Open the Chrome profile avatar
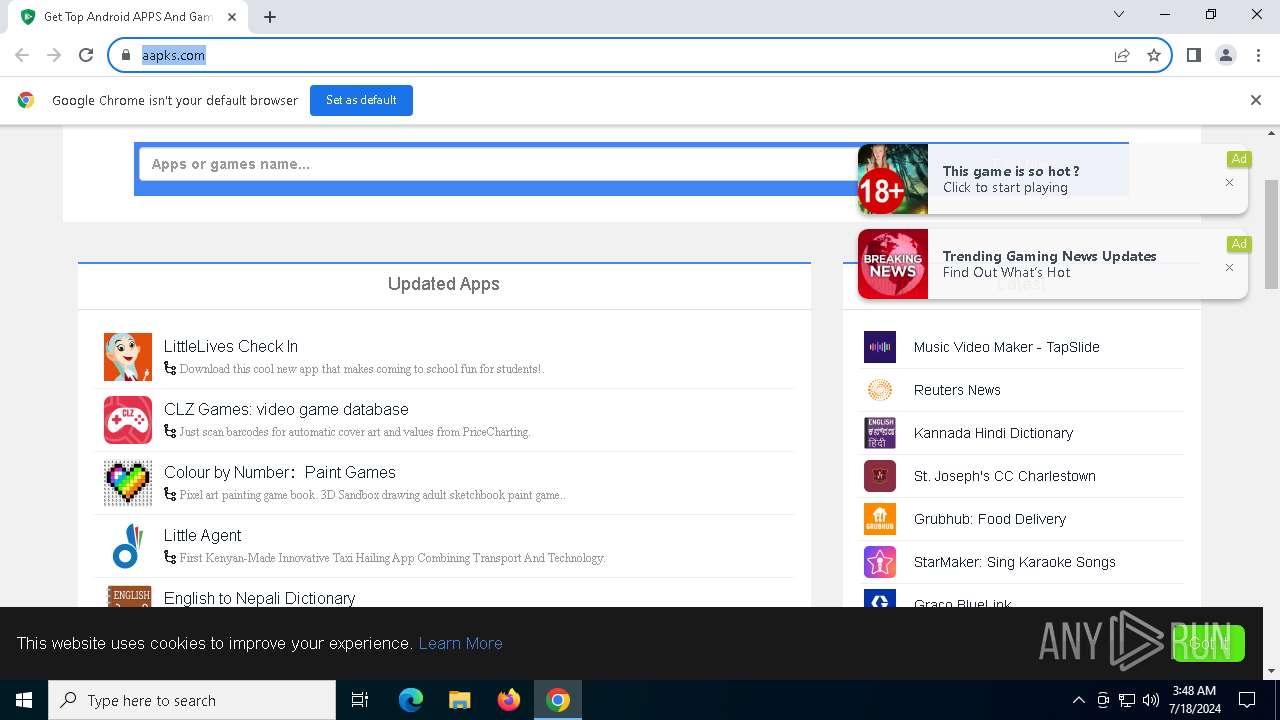Viewport: 1280px width, 720px height. tap(1226, 55)
